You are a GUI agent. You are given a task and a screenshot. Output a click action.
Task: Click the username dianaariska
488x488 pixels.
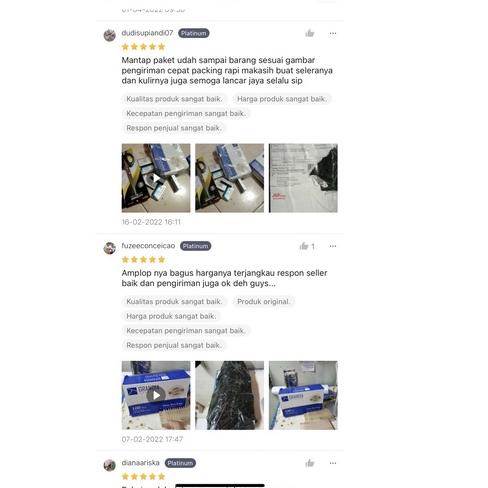(140, 463)
